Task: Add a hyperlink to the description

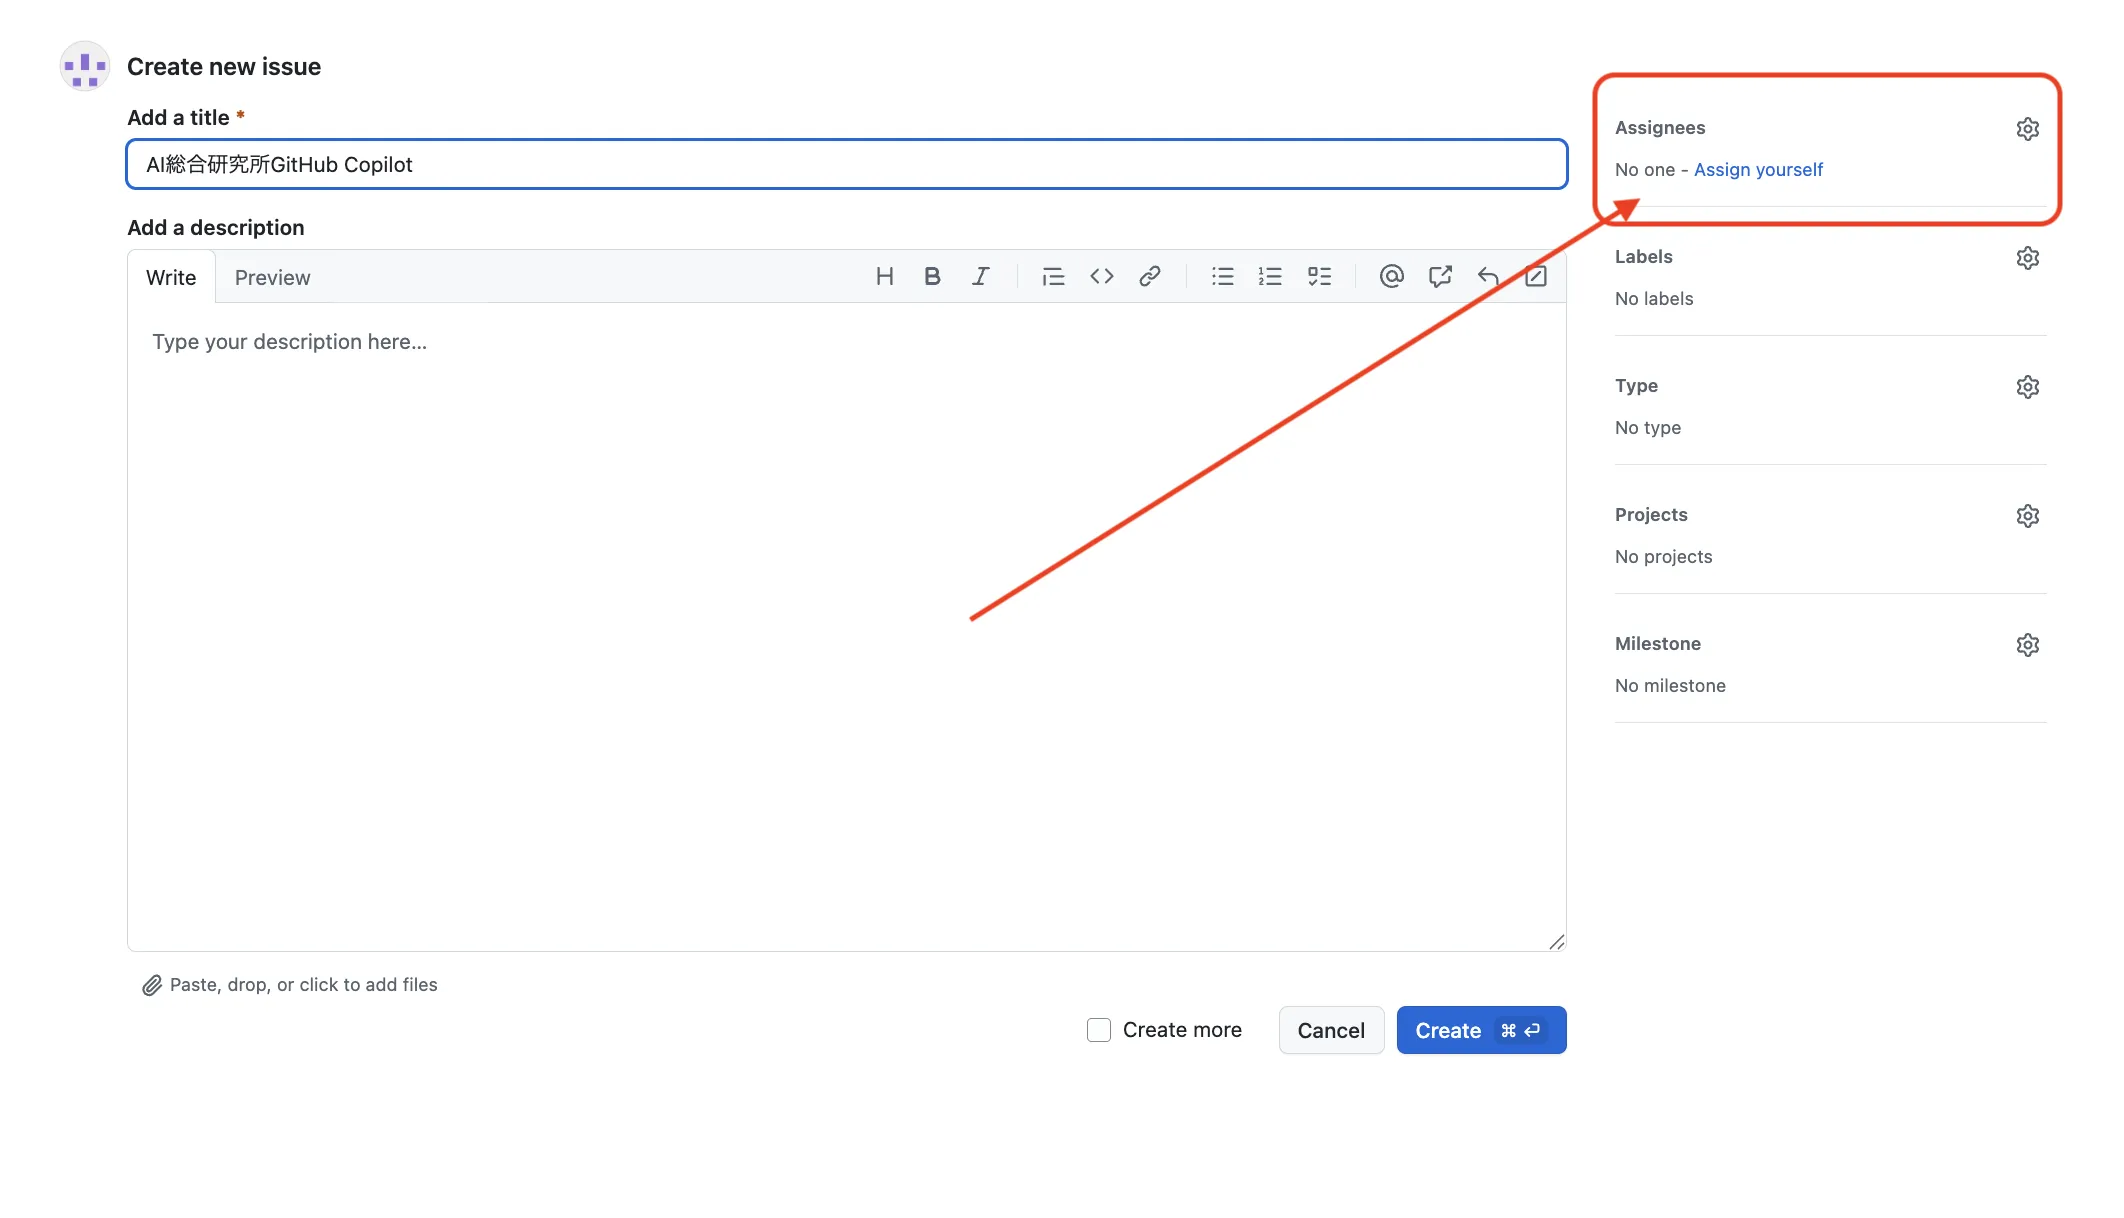Action: [1150, 277]
